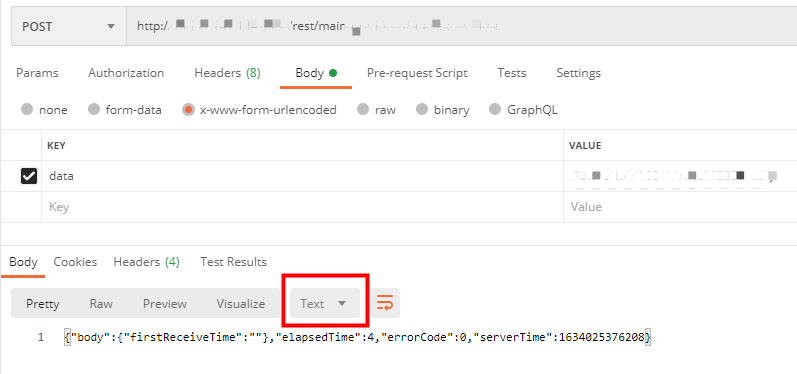The height and width of the screenshot is (374, 797).
Task: Select the raw body option
Action: coord(376,110)
